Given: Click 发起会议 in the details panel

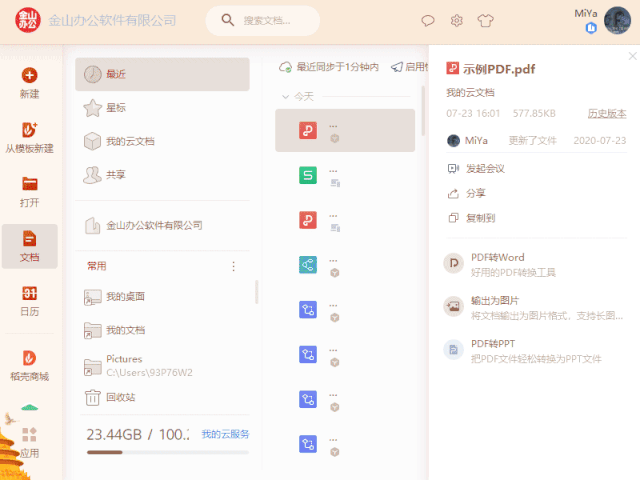Looking at the screenshot, I should point(476,169).
